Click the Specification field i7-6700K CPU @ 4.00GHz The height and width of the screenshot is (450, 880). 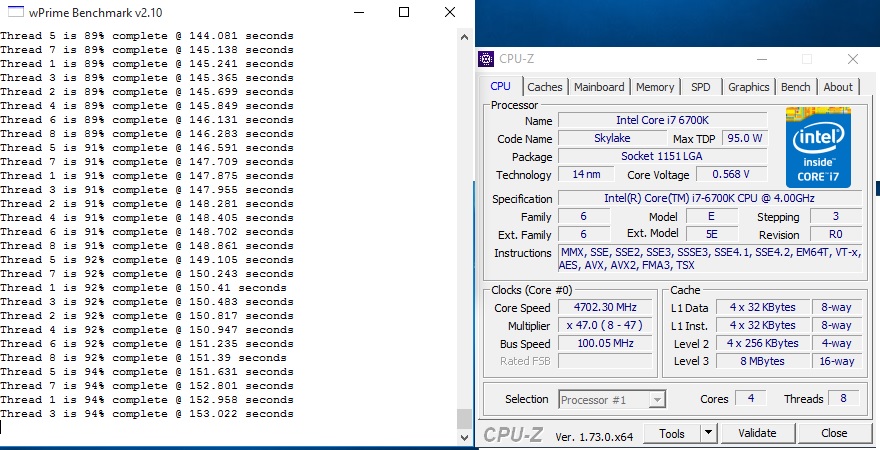coord(710,198)
